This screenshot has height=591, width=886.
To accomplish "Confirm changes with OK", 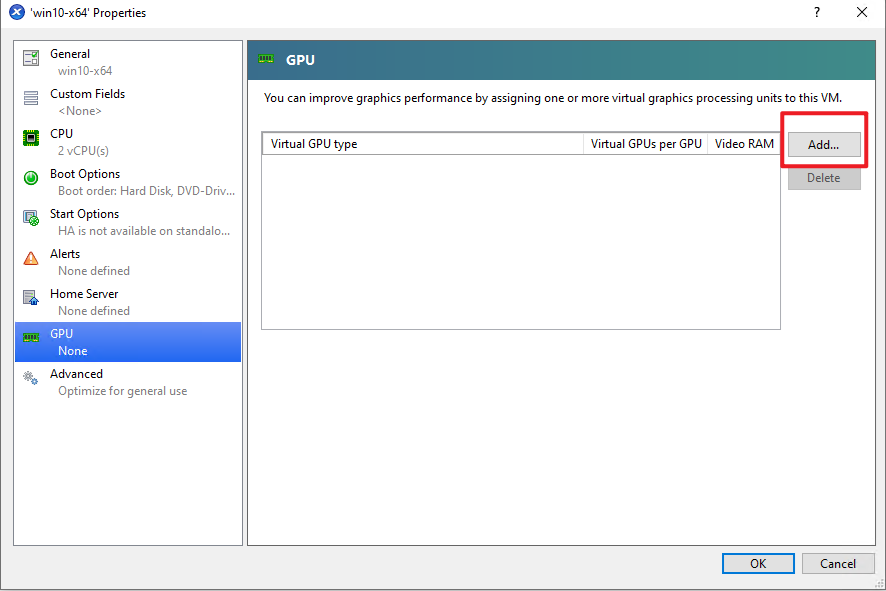I will 758,563.
